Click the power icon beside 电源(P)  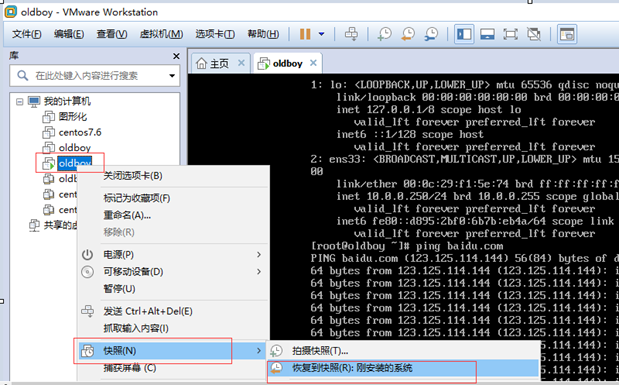[x=87, y=255]
